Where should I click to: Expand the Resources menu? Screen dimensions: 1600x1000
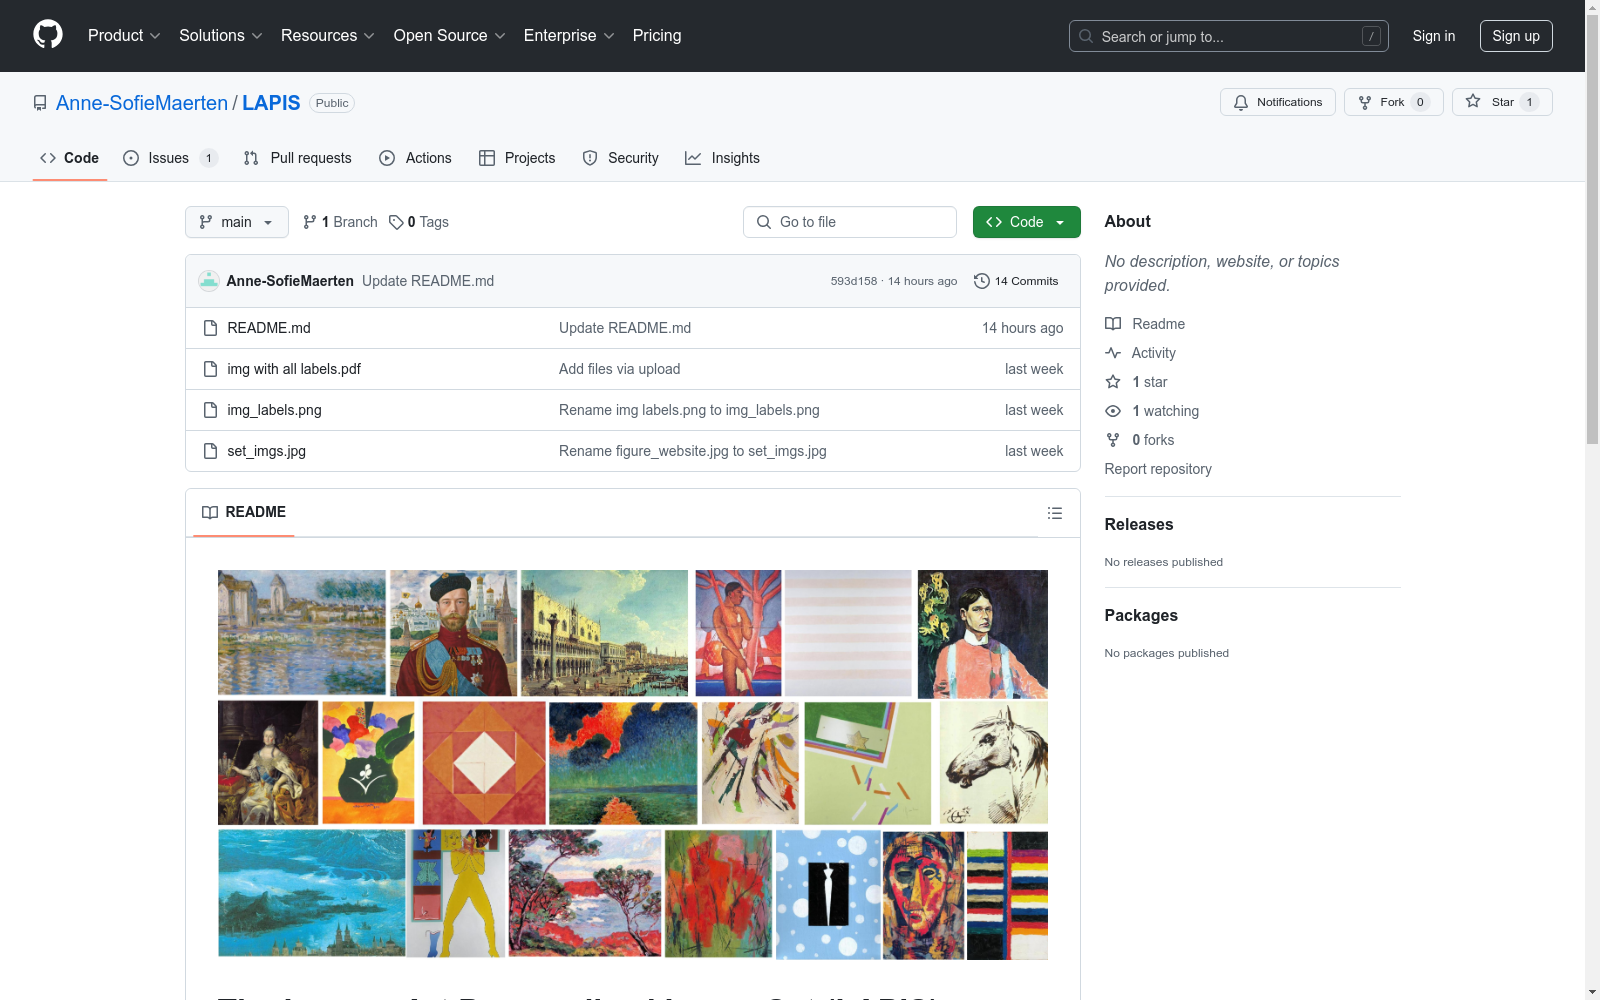328,36
